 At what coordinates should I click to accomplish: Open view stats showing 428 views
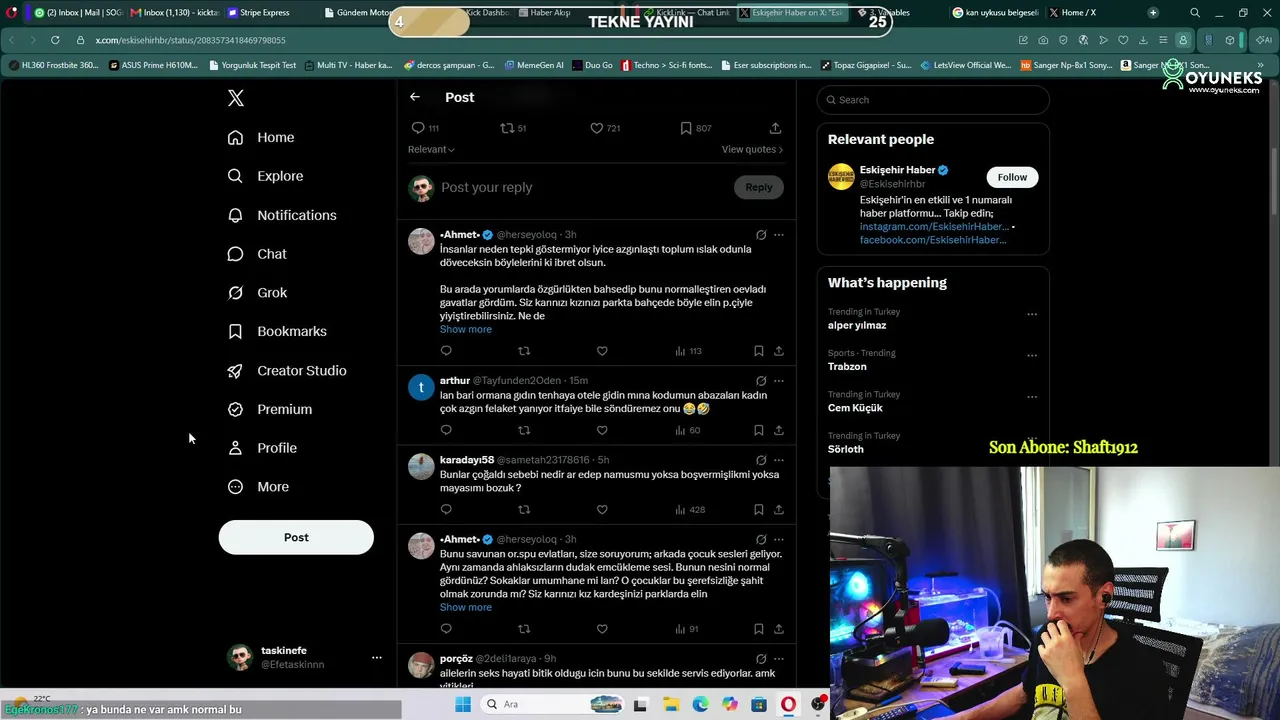(690, 510)
